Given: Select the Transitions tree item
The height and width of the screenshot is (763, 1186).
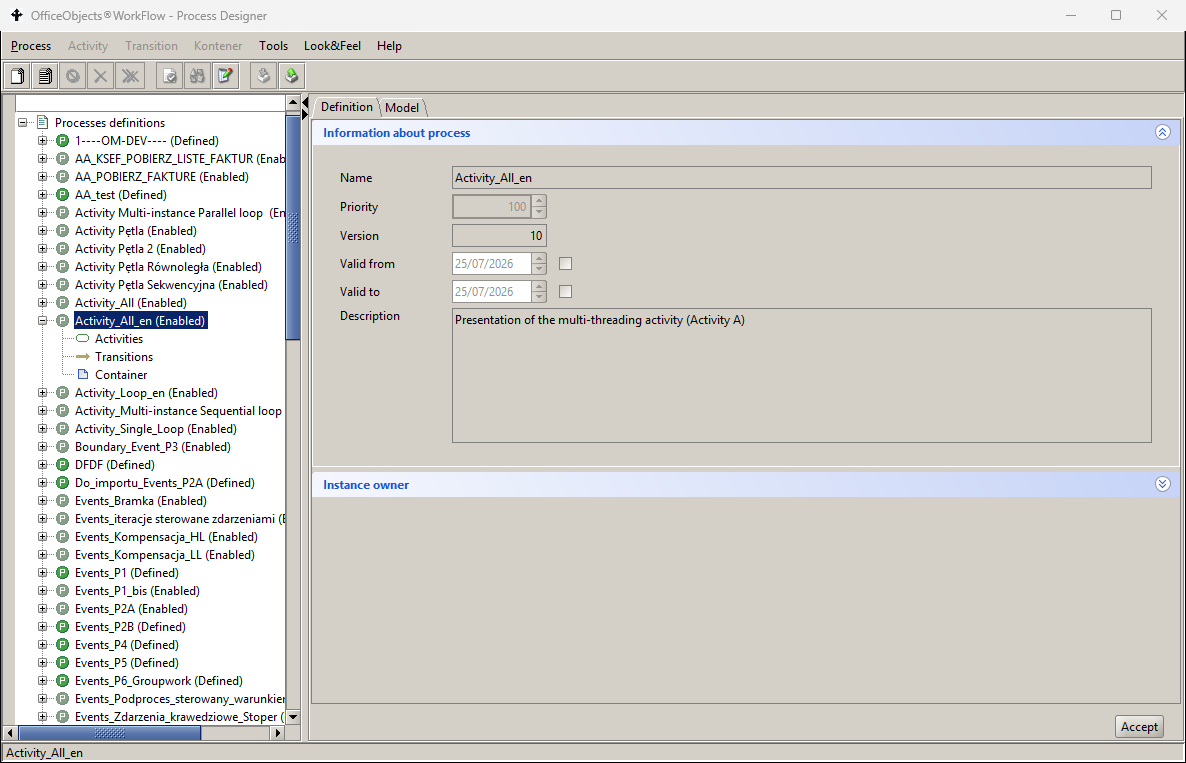Looking at the screenshot, I should pos(124,356).
